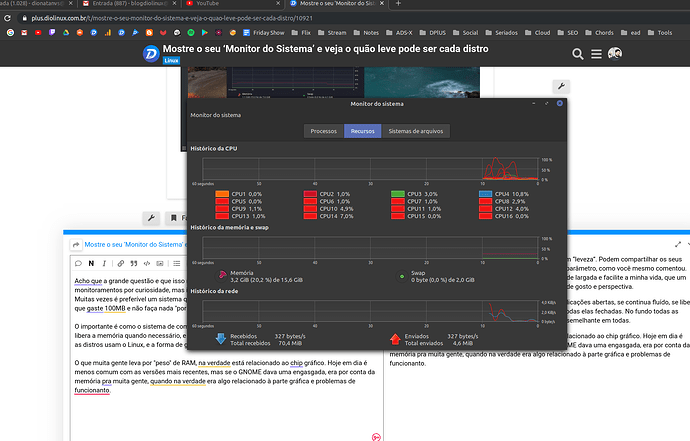Click the CPU2 dark red color swatch
The image size is (690, 441).
pyautogui.click(x=310, y=194)
